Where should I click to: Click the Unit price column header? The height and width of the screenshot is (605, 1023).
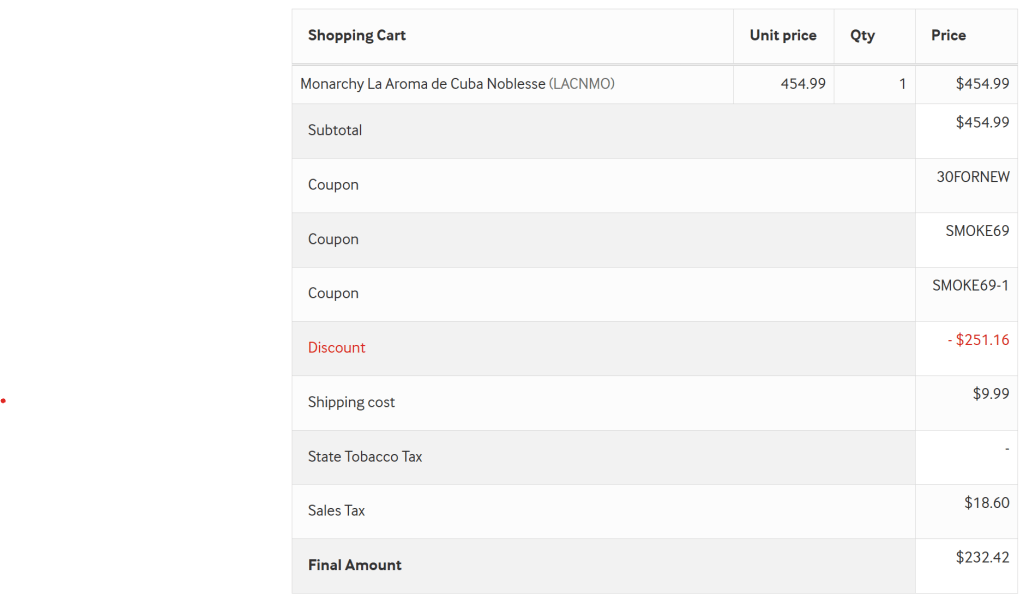point(782,36)
